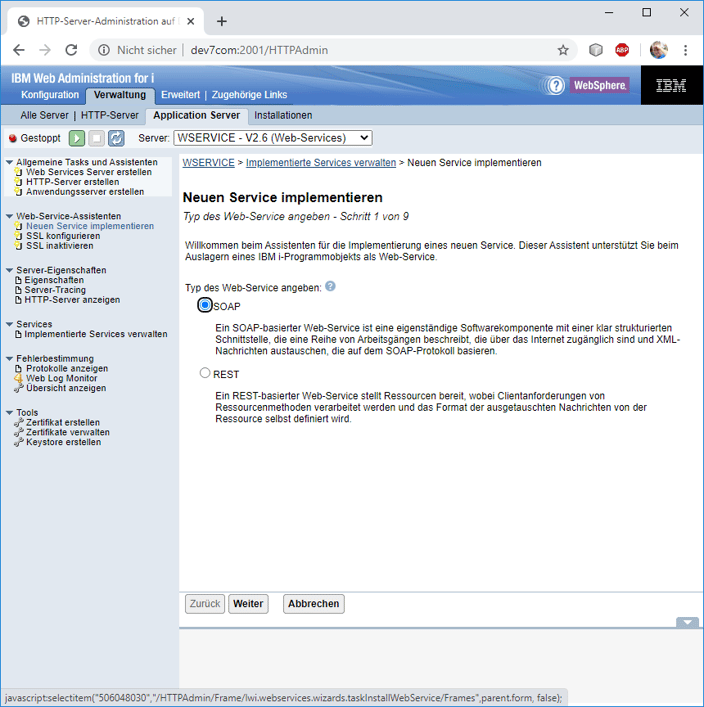Go back with browser back arrow
Image resolution: width=704 pixels, height=707 pixels.
[19, 50]
